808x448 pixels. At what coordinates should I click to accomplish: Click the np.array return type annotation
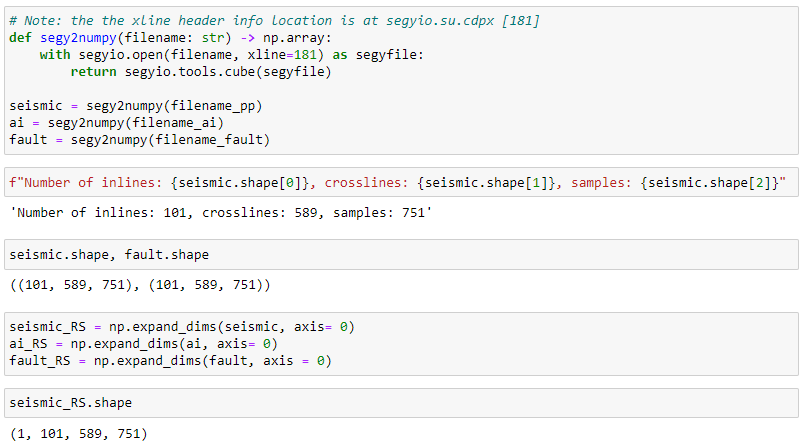[x=294, y=38]
